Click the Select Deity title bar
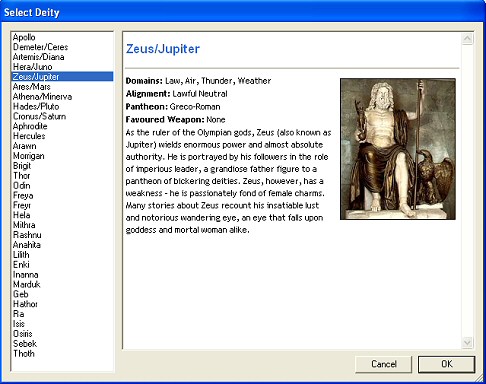This screenshot has width=486, height=384. (243, 12)
